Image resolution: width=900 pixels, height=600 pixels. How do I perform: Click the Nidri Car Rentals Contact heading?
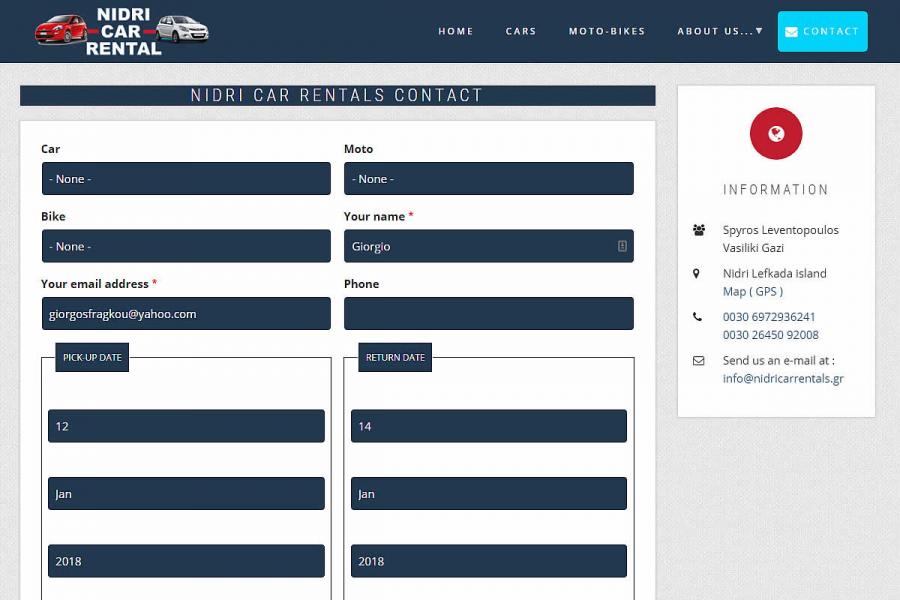point(336,95)
